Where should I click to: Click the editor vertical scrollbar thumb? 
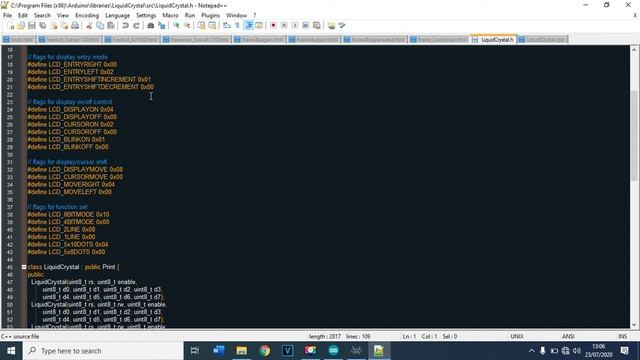634,135
